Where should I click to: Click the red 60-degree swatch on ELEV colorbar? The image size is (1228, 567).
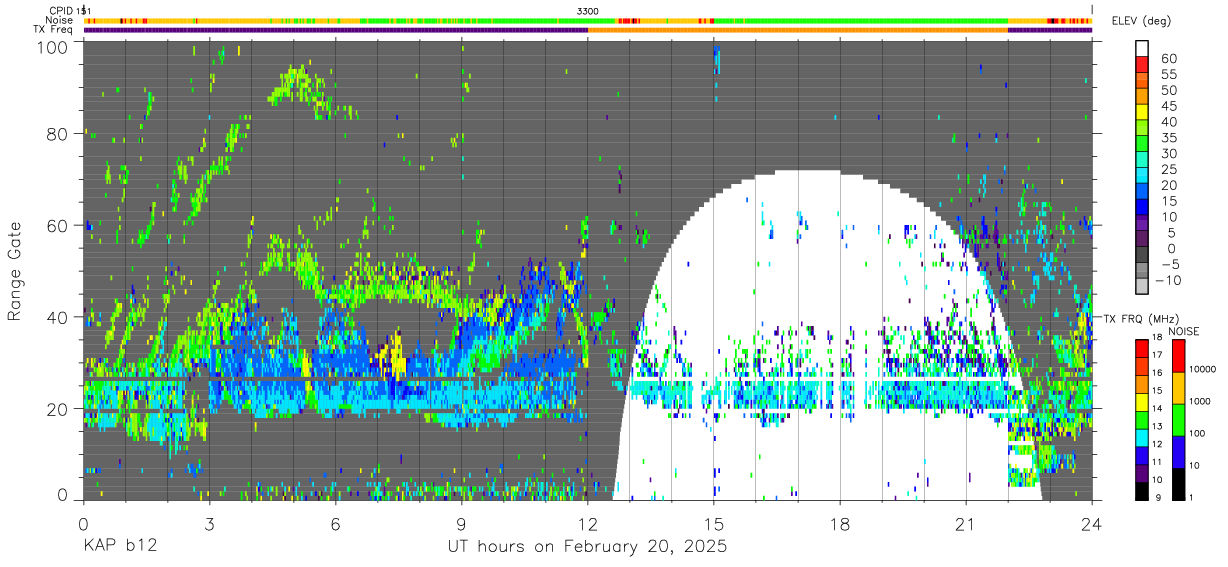1142,64
